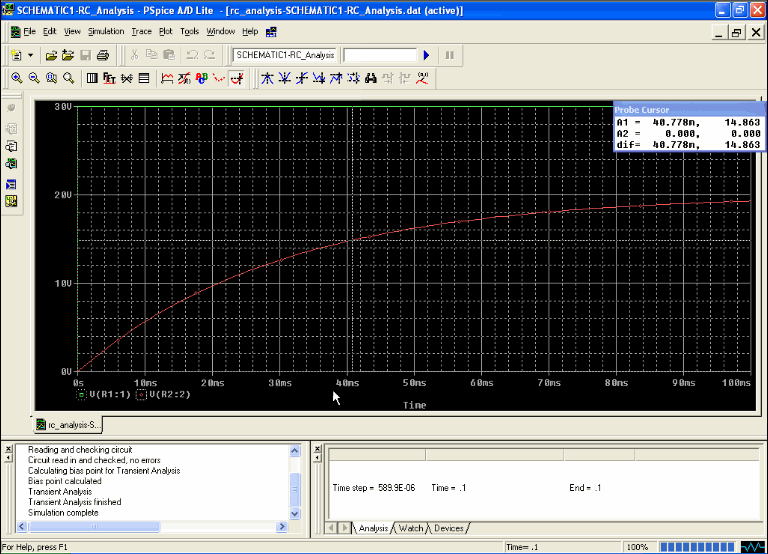Click the Zoom Fit toolbar icon
Screen dimensions: 768x554
point(68,77)
